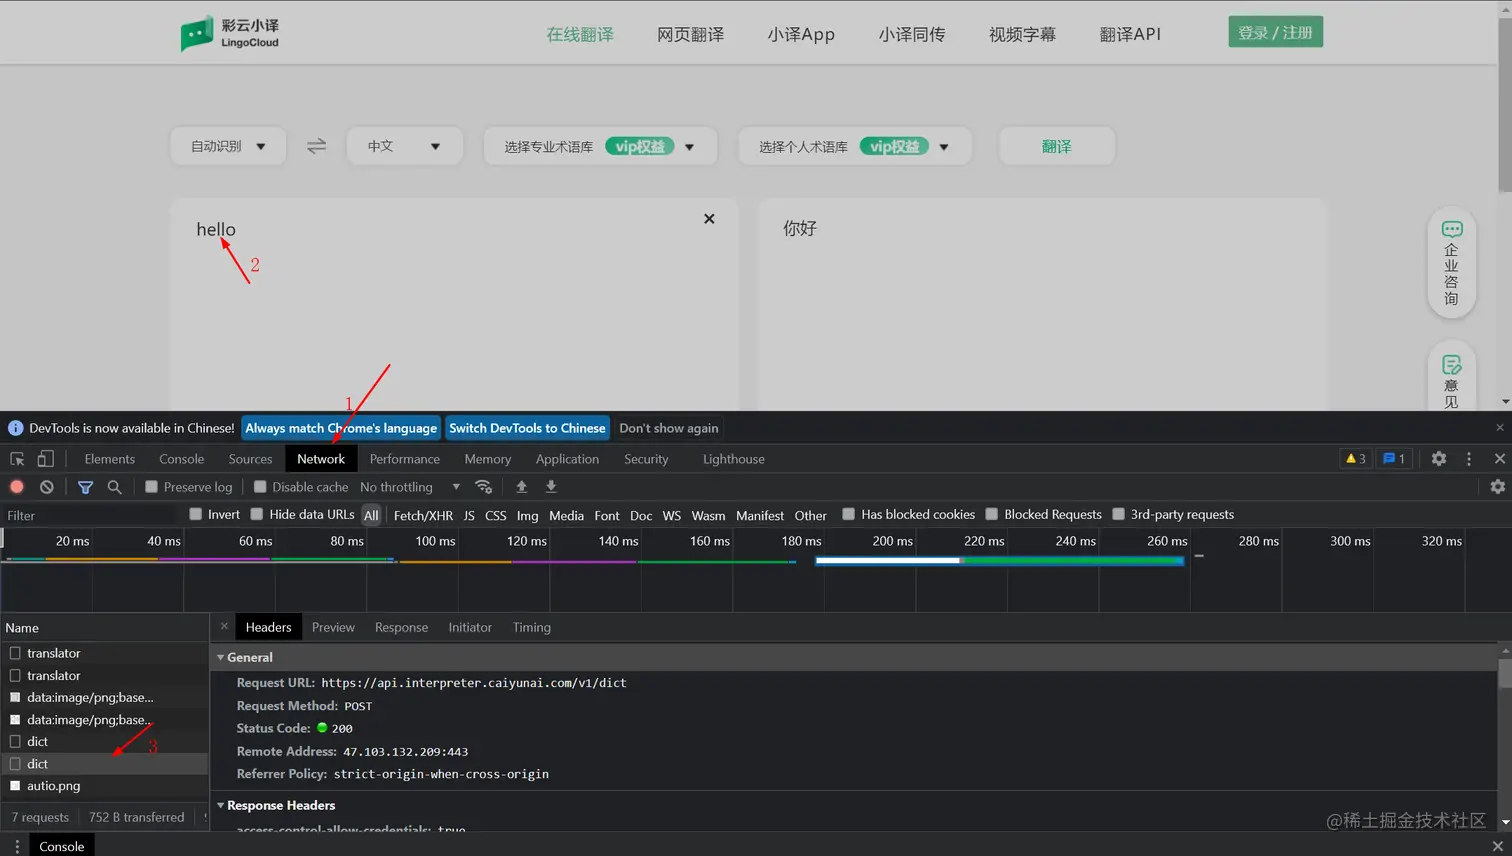1512x856 pixels.
Task: Open the Timing tab of request
Action: point(532,627)
